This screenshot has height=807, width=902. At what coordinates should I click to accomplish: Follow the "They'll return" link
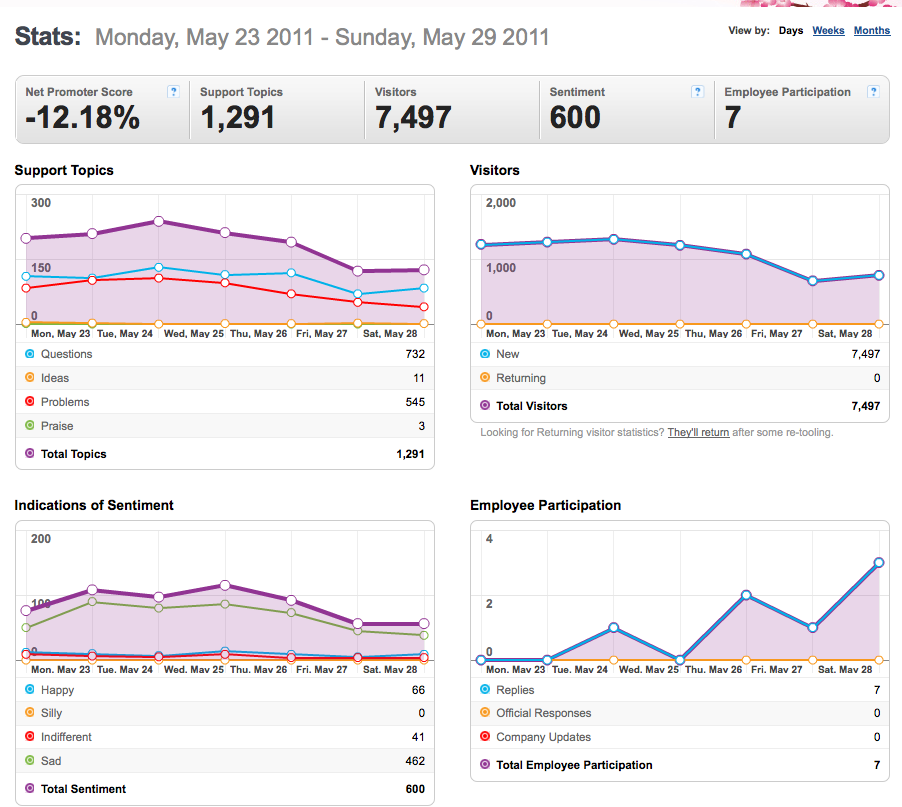pyautogui.click(x=698, y=433)
